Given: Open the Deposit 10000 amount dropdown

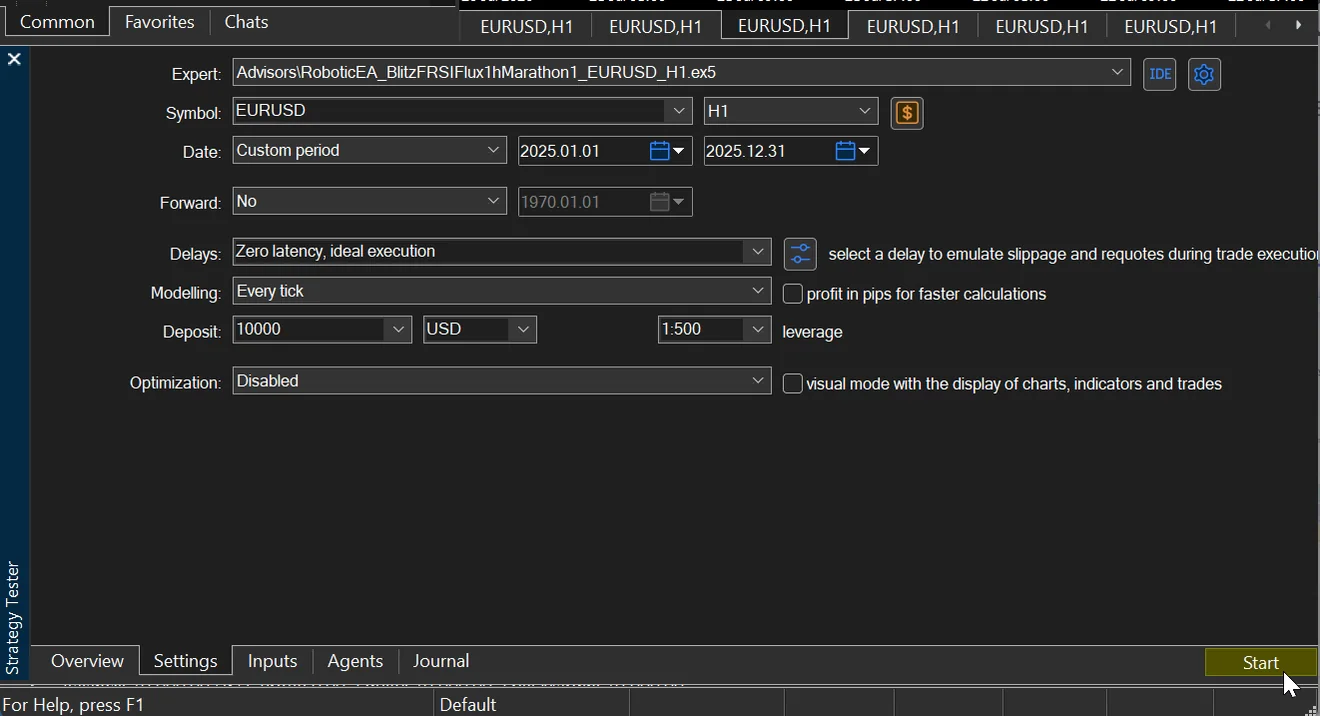Looking at the screenshot, I should pos(398,329).
